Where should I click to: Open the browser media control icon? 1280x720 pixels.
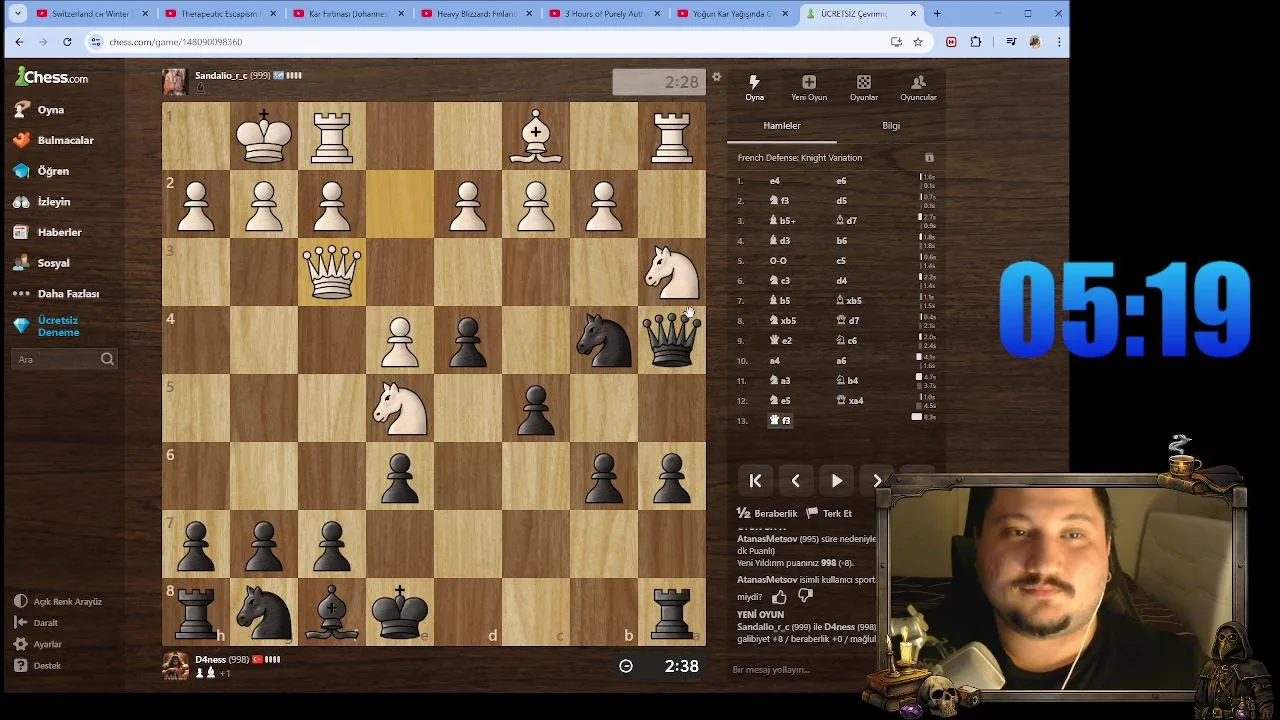click(x=1012, y=42)
